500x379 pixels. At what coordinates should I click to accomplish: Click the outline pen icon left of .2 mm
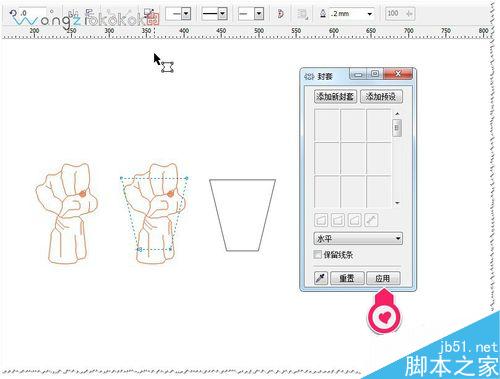coord(323,14)
